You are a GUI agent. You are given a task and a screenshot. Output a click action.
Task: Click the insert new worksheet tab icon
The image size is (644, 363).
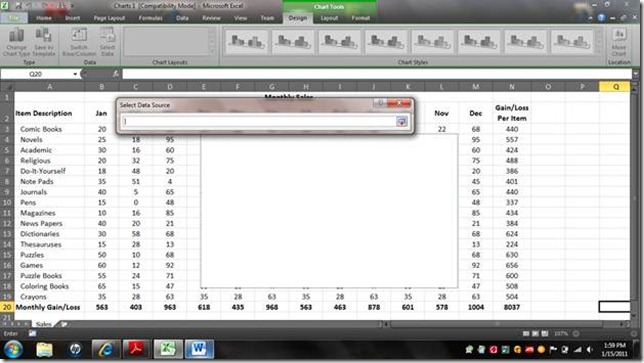point(64,324)
